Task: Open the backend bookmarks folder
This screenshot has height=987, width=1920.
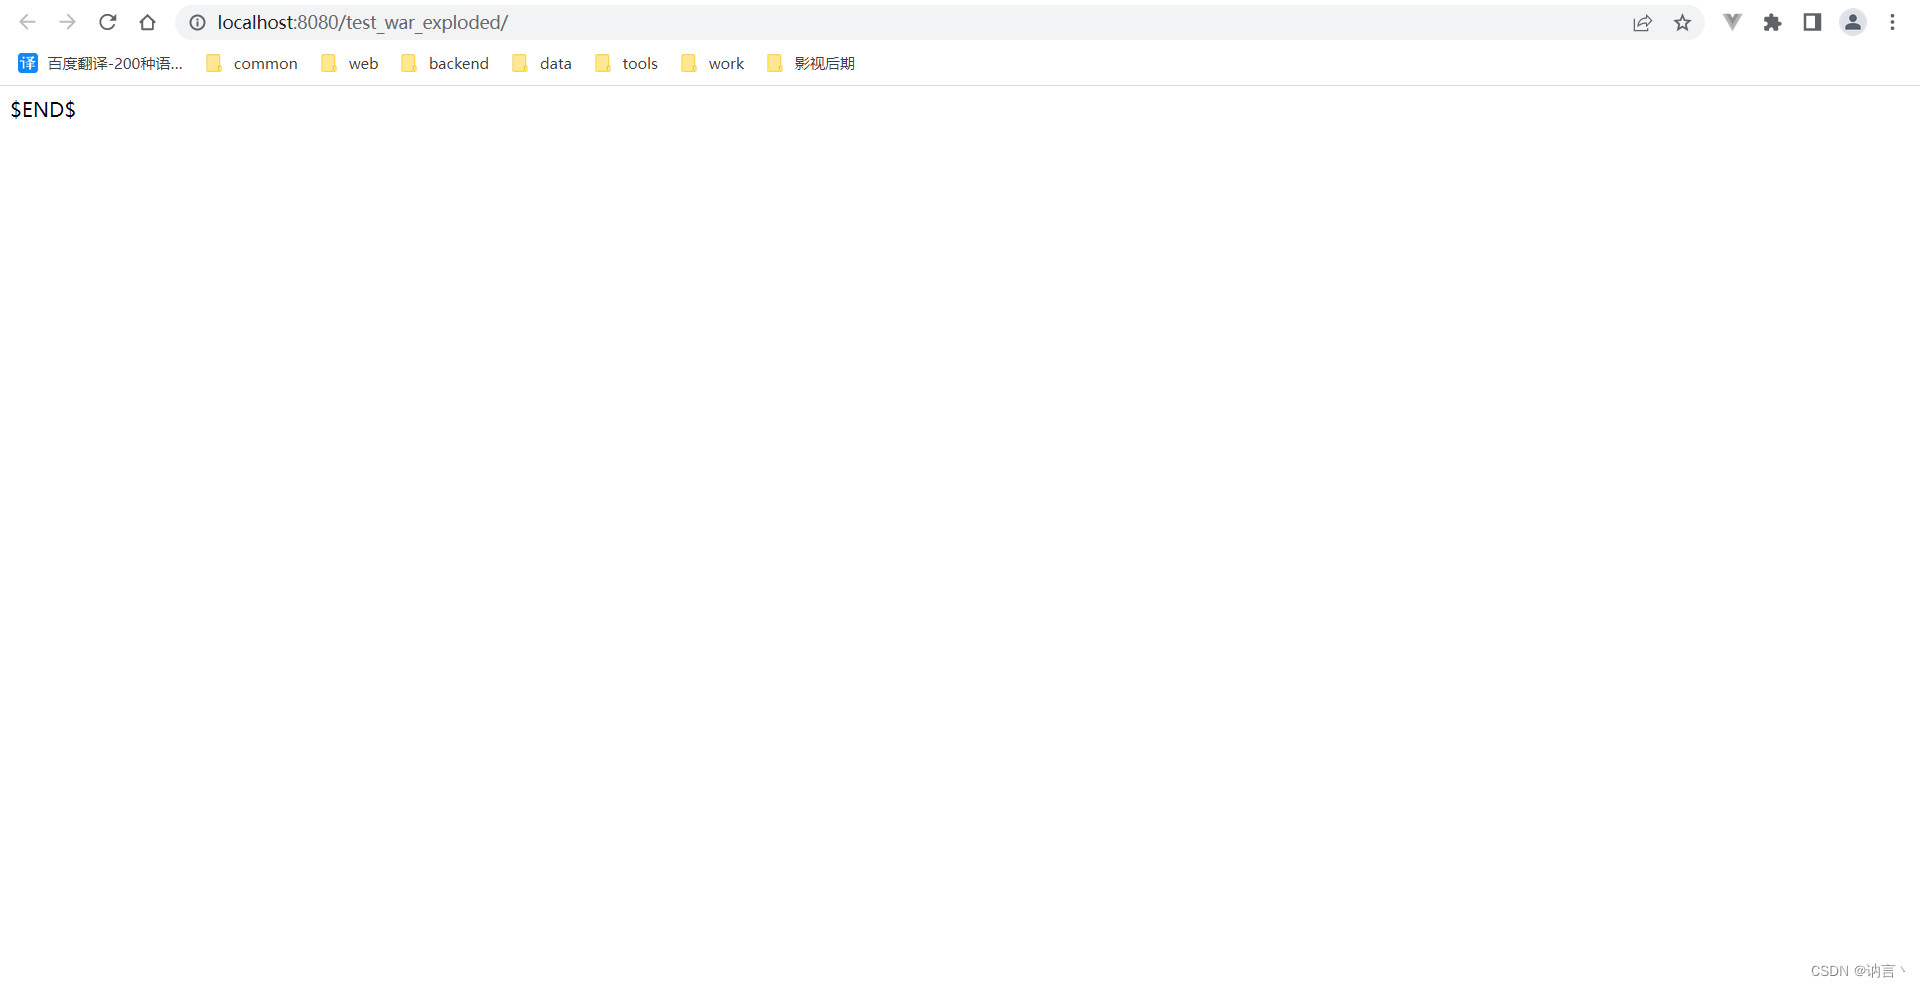Action: click(445, 63)
